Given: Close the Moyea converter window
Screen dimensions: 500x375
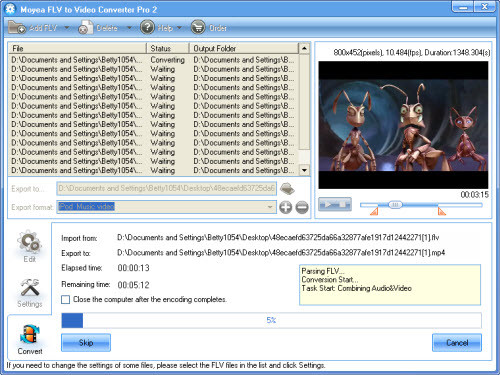Looking at the screenshot, I should [x=485, y=7].
